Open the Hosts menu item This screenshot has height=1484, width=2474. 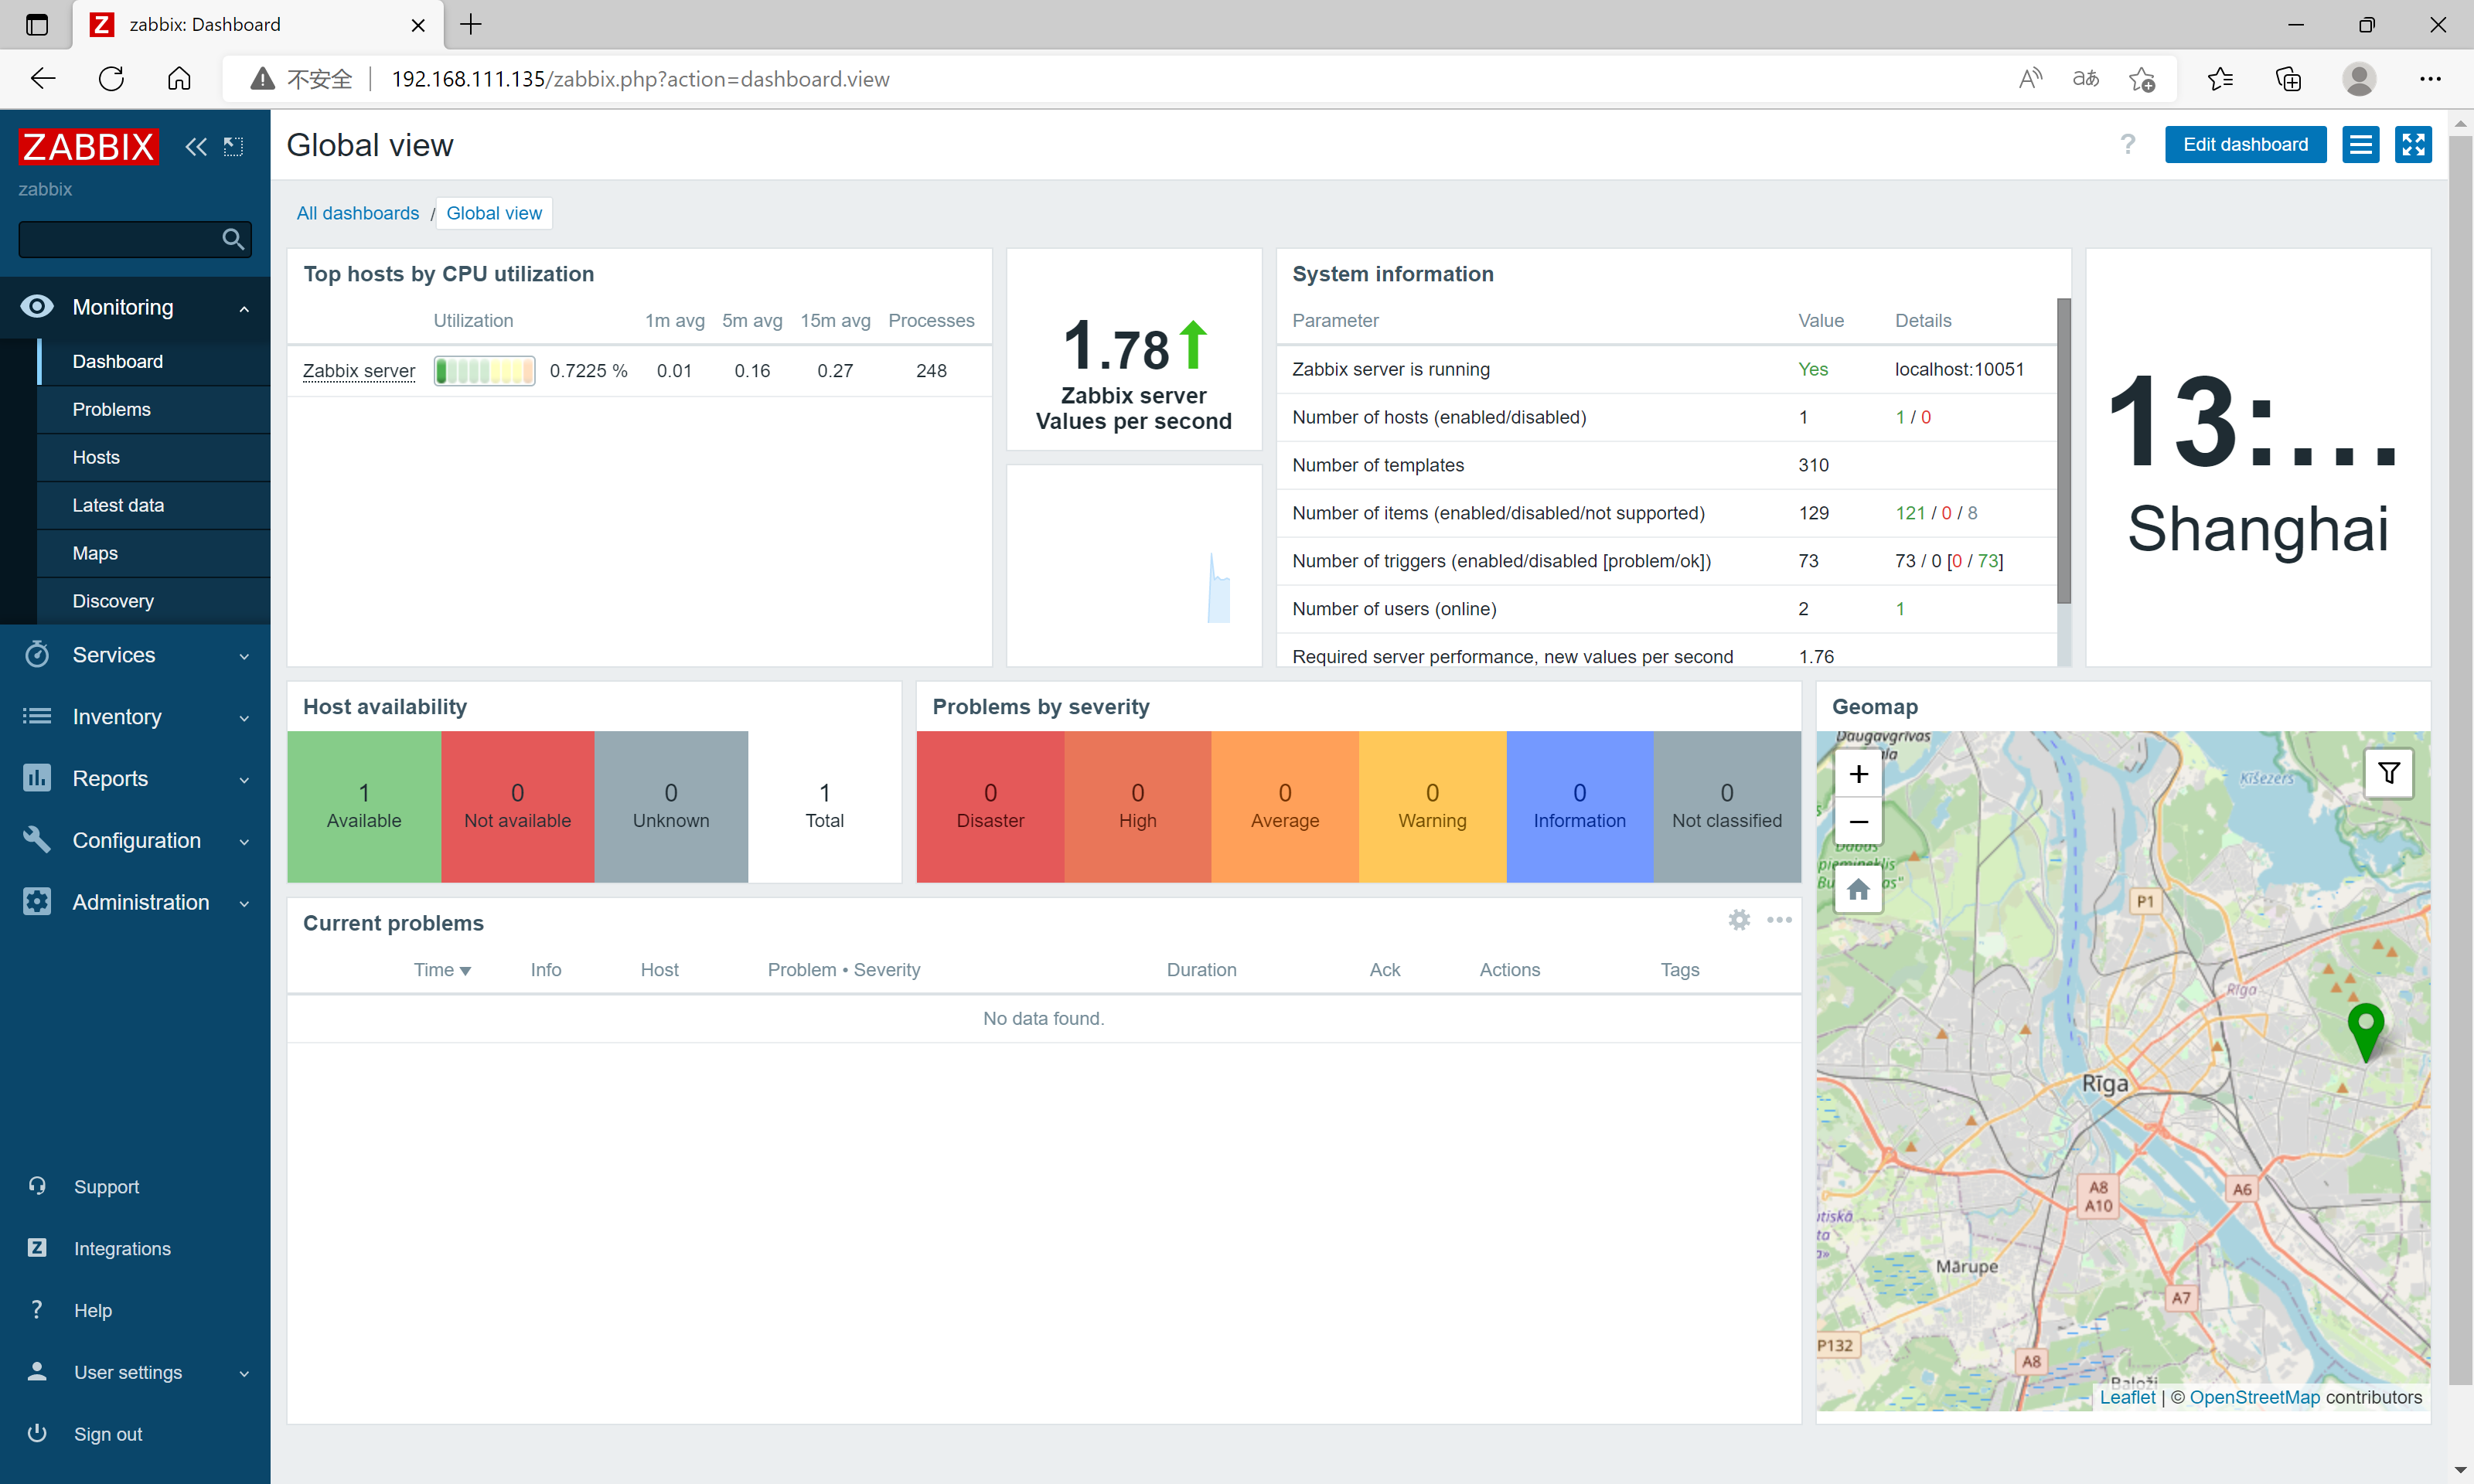pos(154,457)
